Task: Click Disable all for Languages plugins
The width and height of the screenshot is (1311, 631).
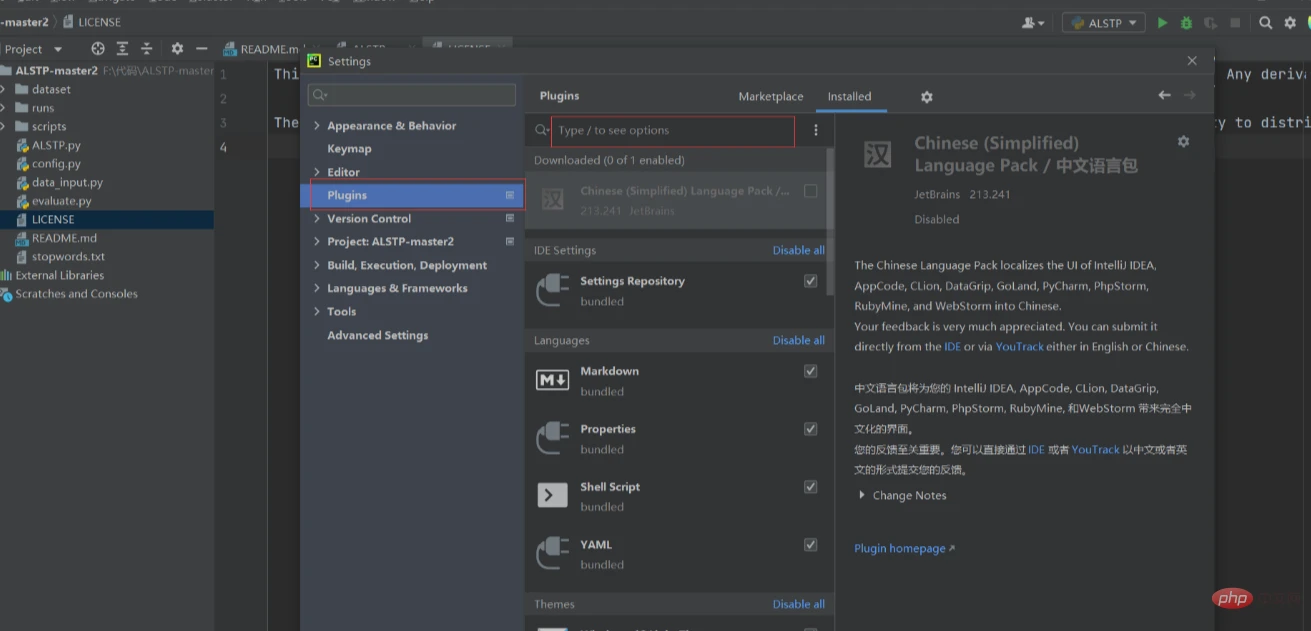Action: pos(798,340)
